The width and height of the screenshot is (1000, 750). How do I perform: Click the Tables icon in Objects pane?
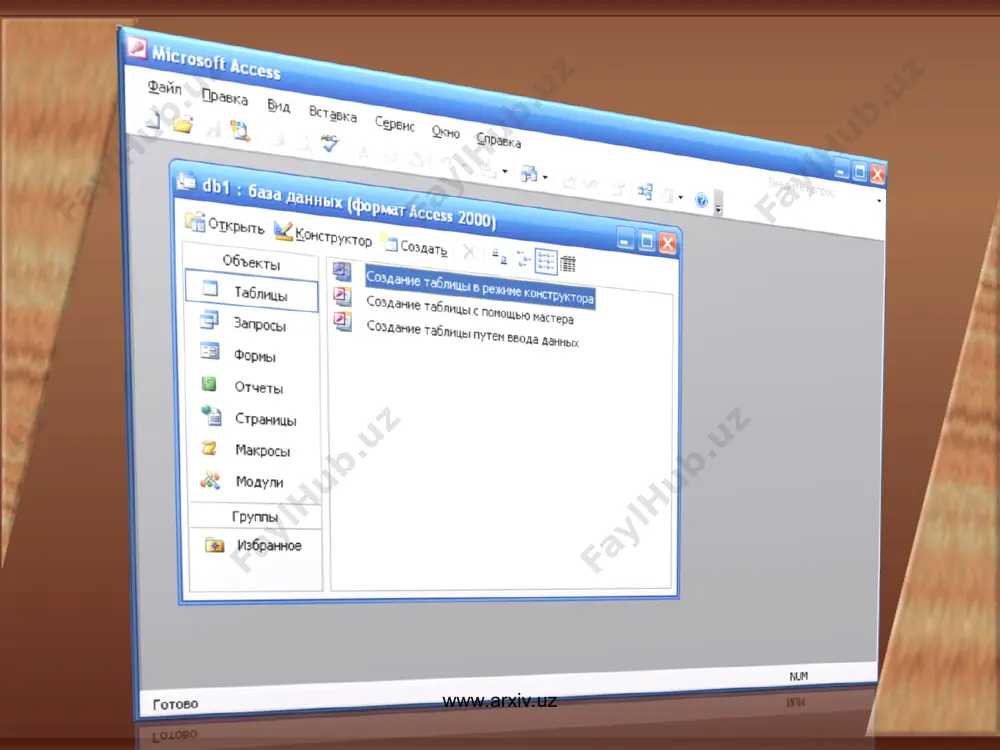(210, 289)
